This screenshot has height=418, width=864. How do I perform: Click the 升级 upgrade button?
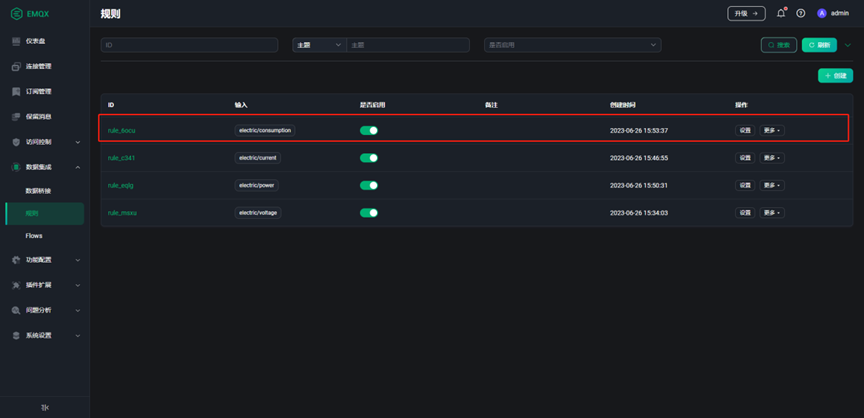pos(746,13)
